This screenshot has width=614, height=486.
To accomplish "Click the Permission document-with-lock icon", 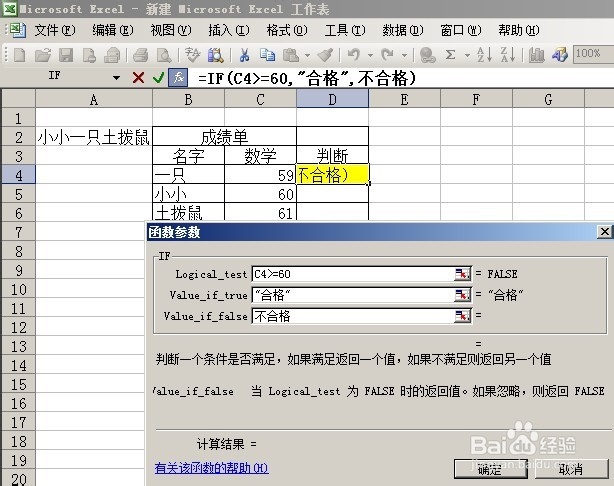I will [x=89, y=55].
